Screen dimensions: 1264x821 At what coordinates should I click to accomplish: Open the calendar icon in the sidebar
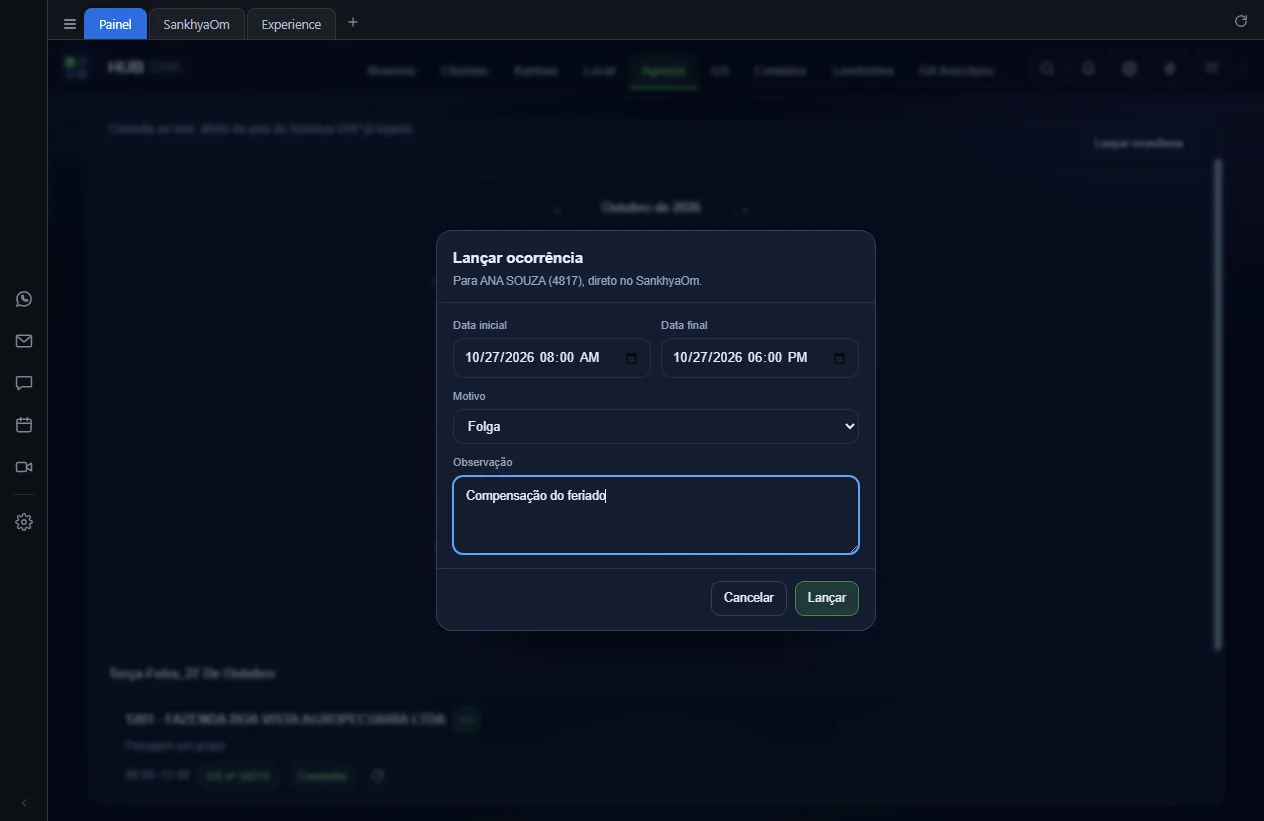24,425
